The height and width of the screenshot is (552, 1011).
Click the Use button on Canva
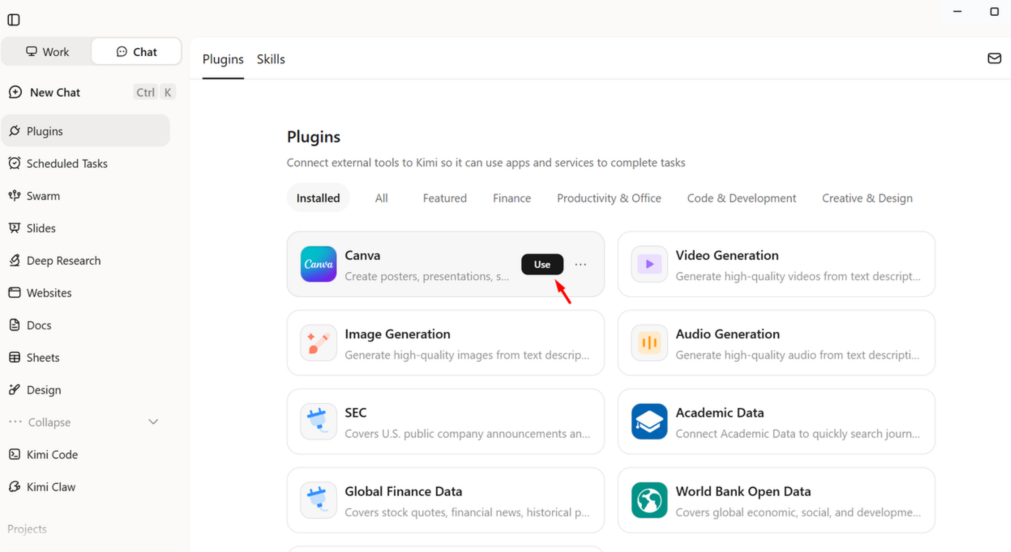coord(542,264)
